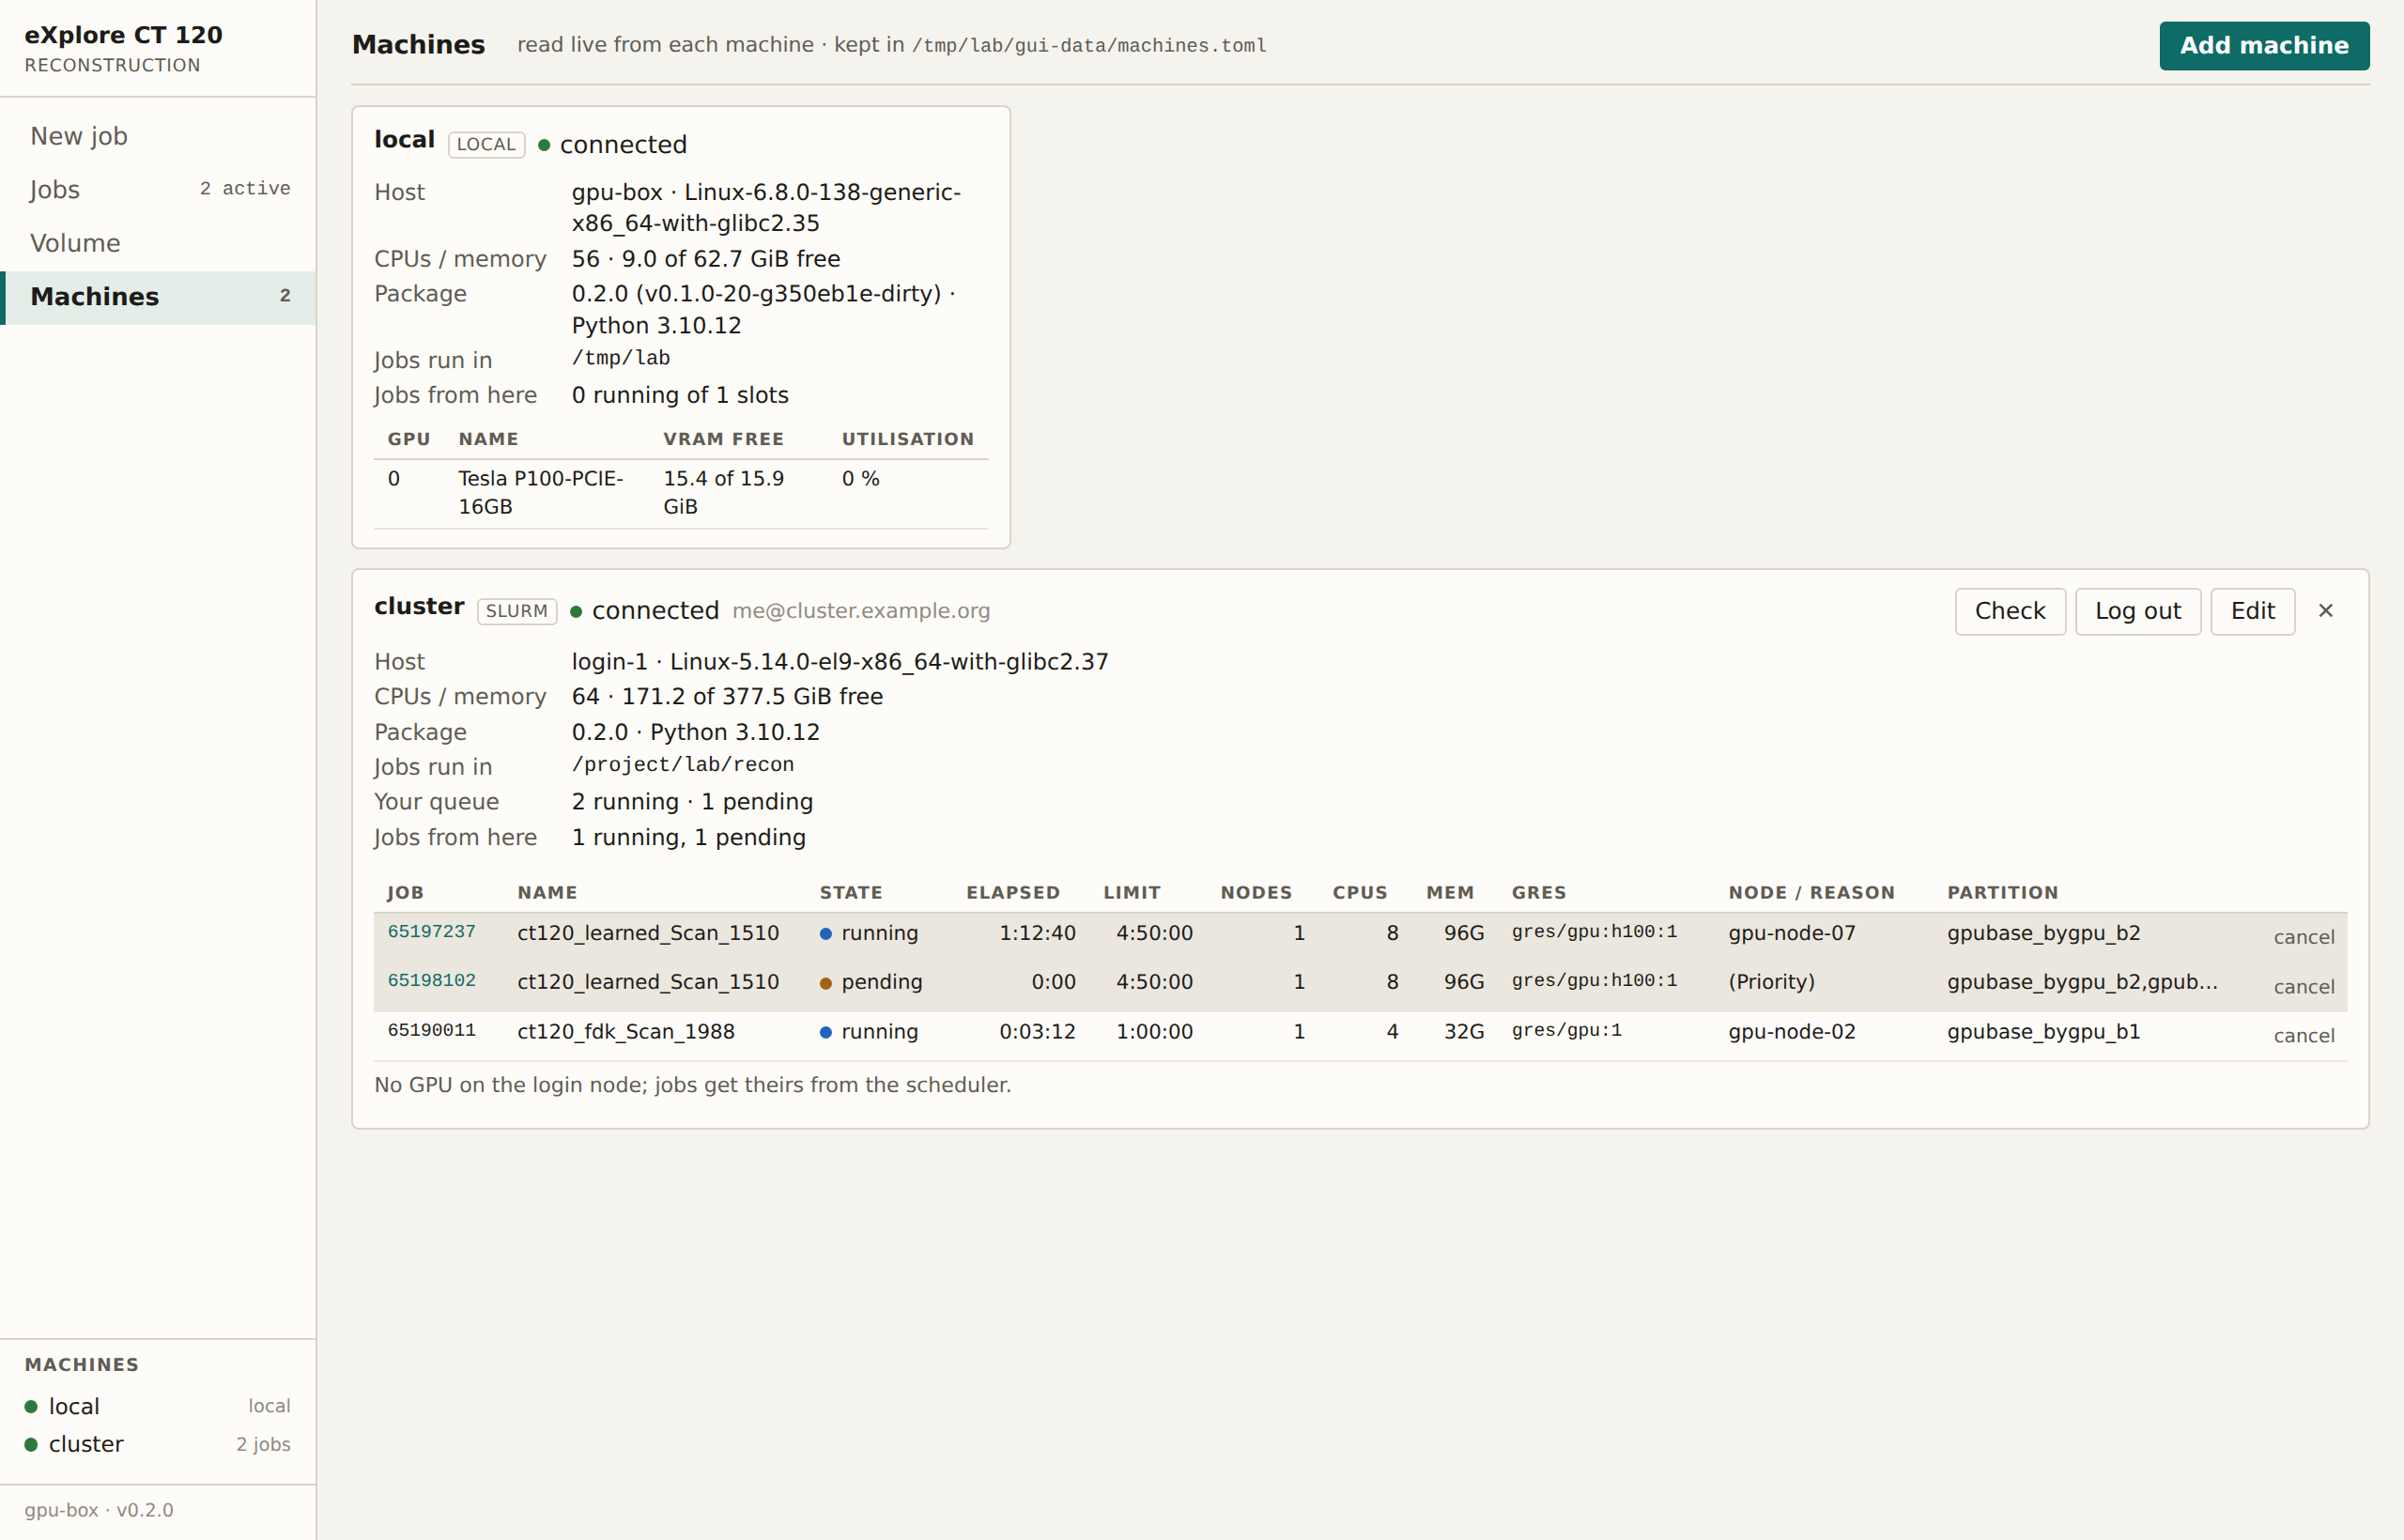Click the 2 running · 1 pending queue value

[692, 802]
